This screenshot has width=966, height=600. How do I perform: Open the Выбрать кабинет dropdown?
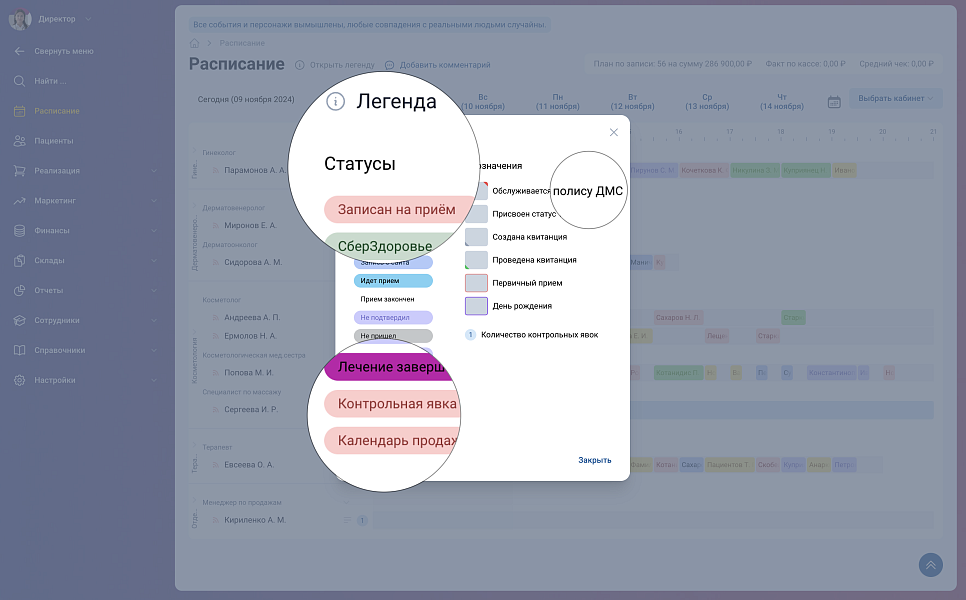click(x=895, y=98)
